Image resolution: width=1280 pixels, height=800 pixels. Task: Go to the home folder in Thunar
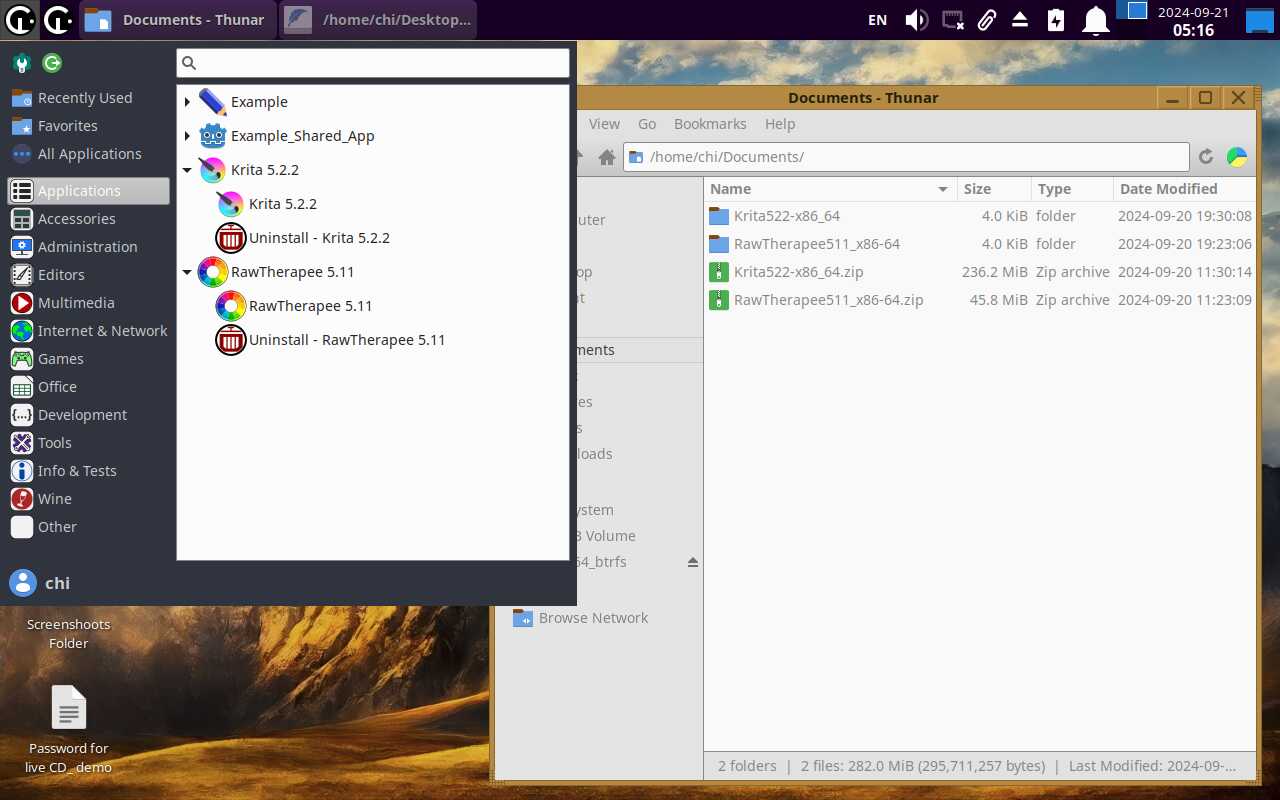point(606,157)
